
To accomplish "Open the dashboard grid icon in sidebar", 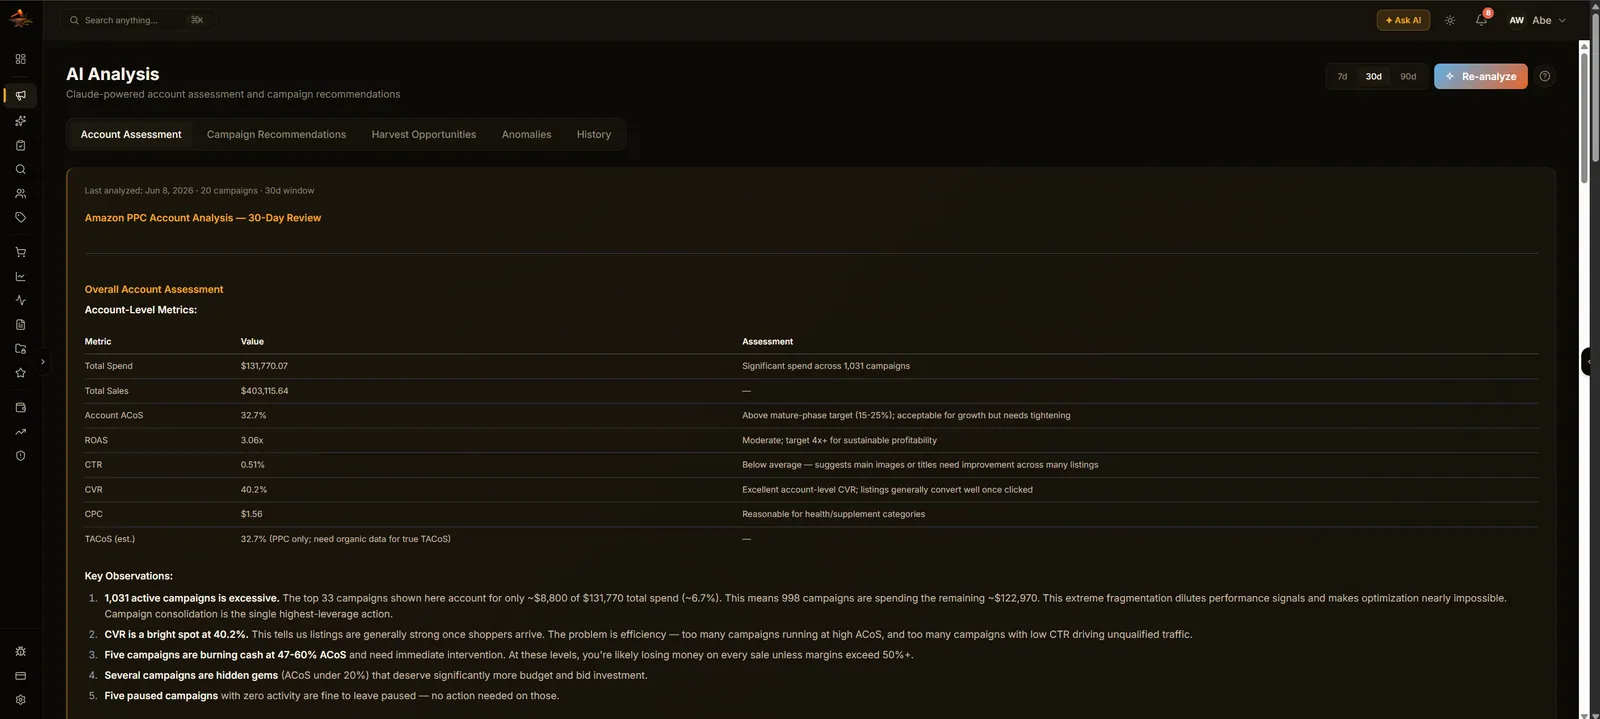I will click(x=20, y=59).
